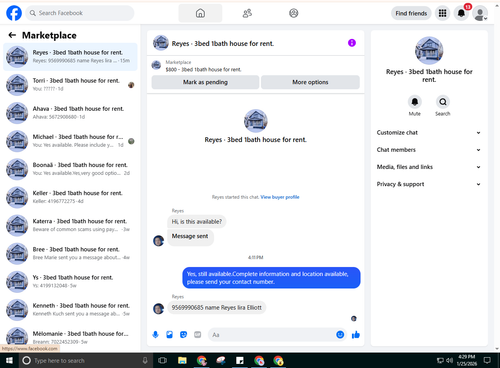The image size is (500, 368).
Task: Open the $800 Marketplace listing banner
Action: (x=255, y=66)
